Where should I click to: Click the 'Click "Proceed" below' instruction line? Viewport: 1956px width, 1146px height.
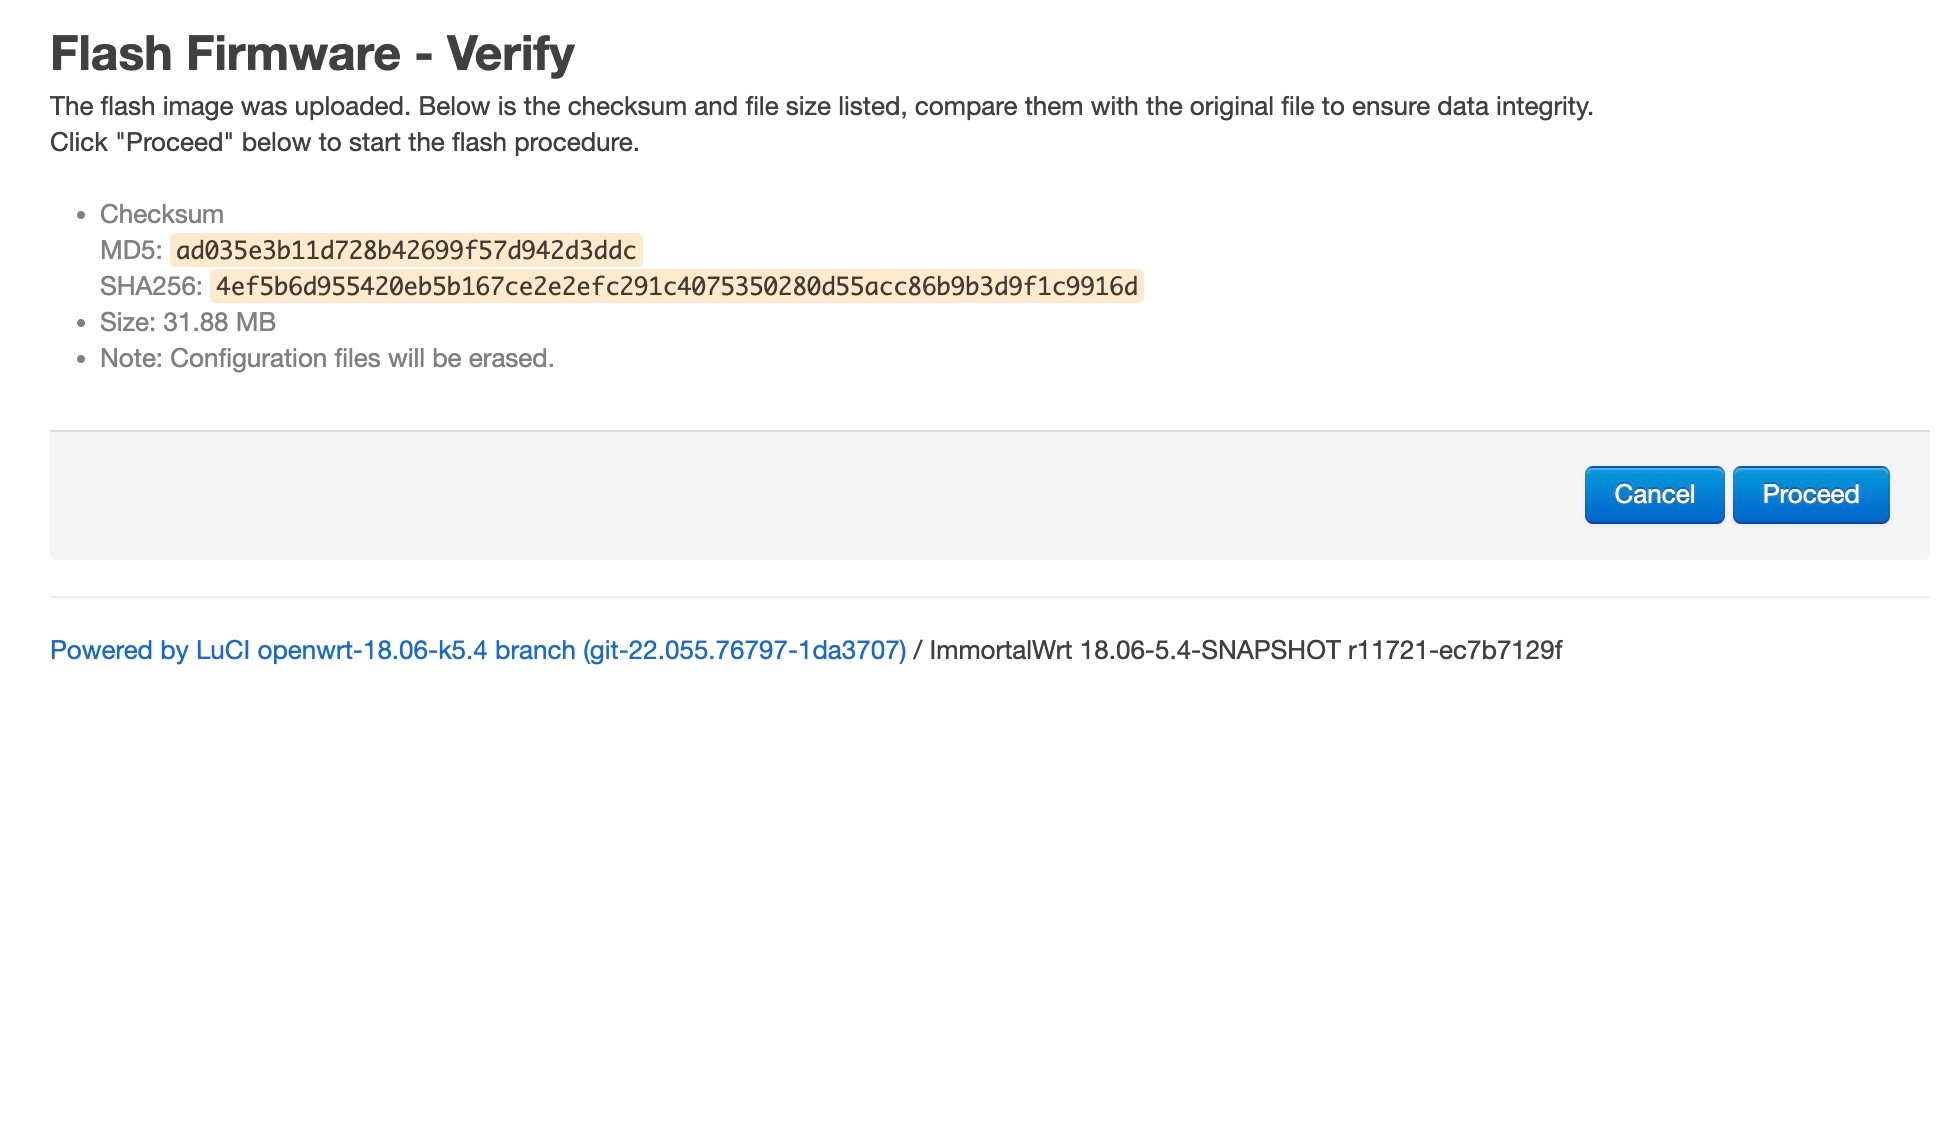(344, 143)
